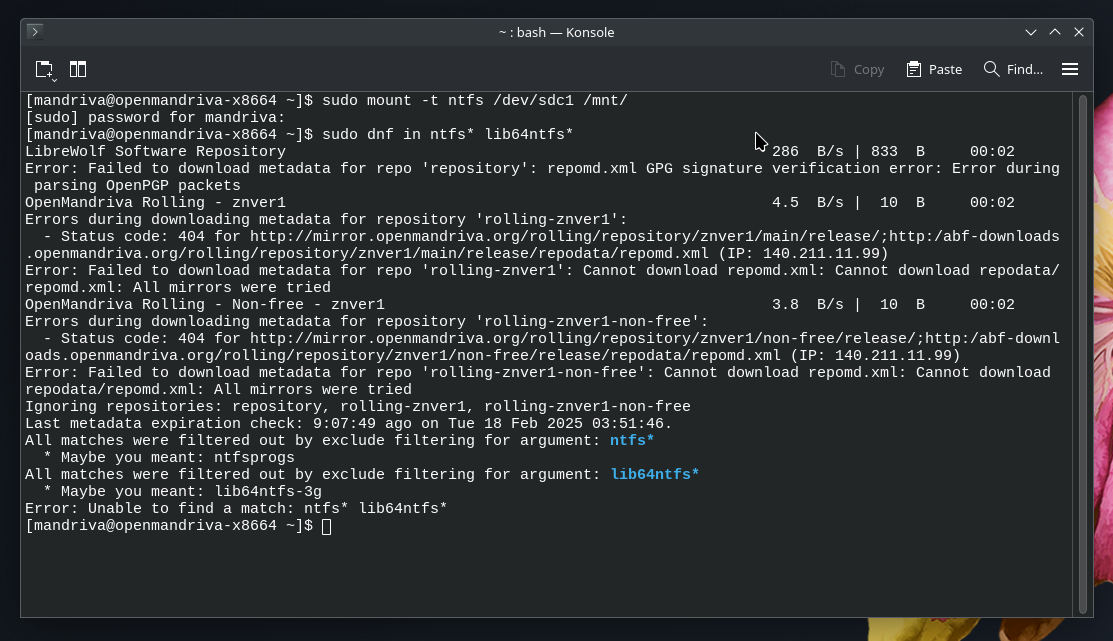Click the highlighted 'ntfs*' argument
The height and width of the screenshot is (641, 1113).
632,441
